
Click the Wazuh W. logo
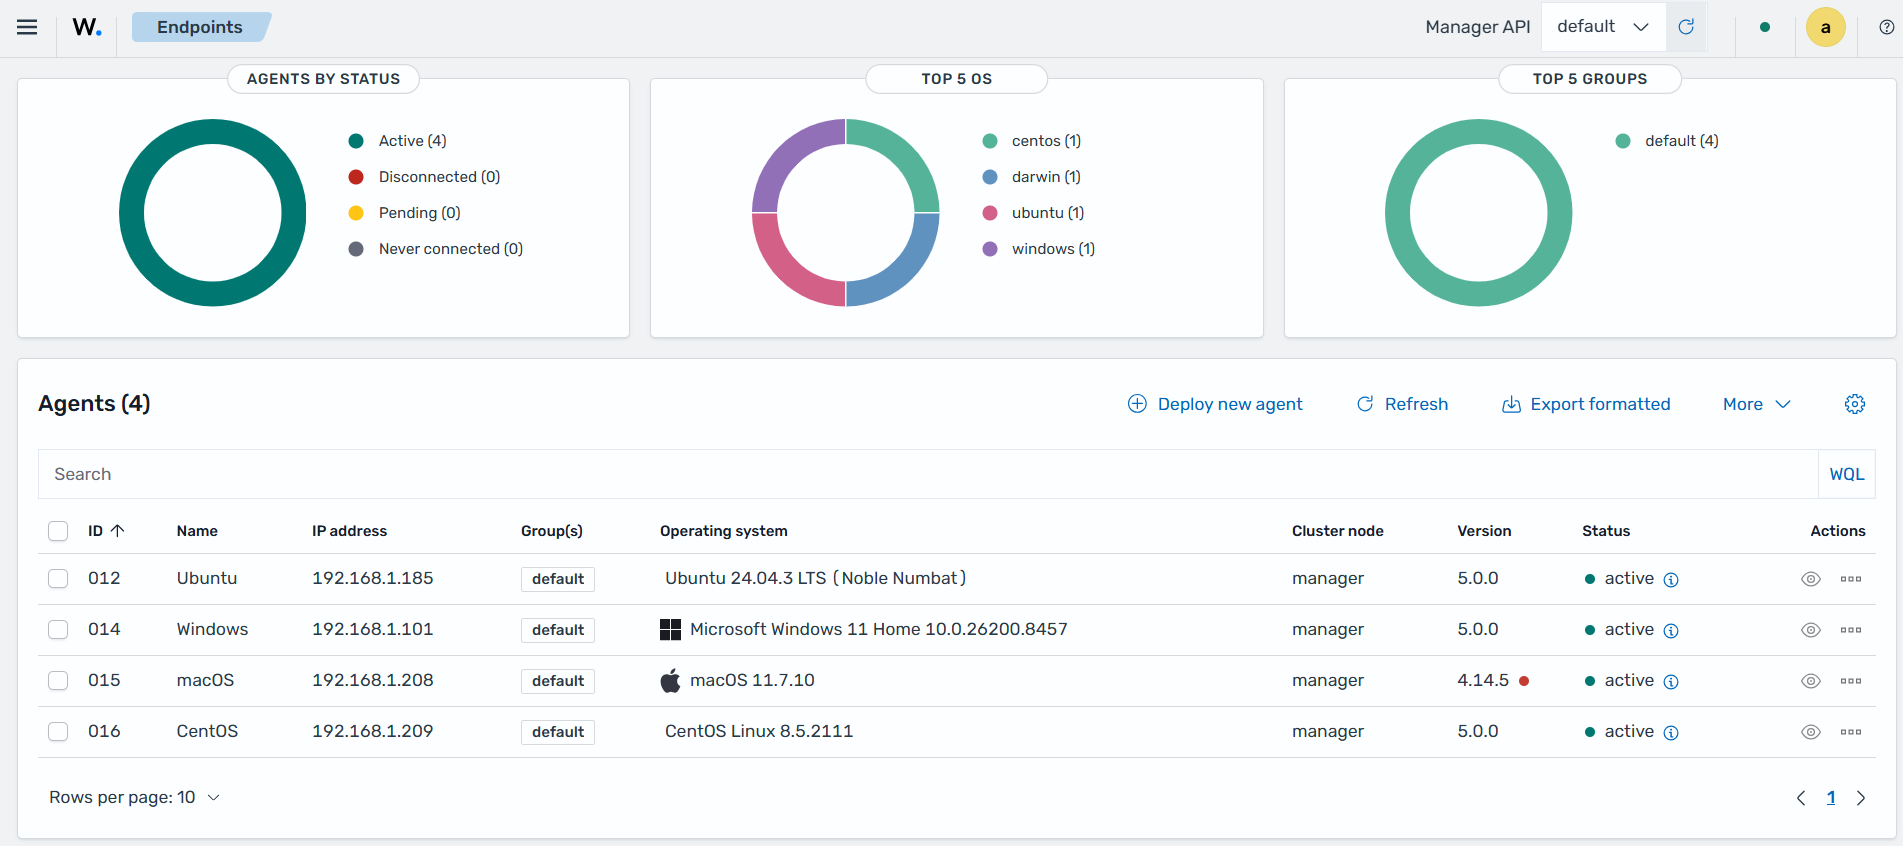87,27
